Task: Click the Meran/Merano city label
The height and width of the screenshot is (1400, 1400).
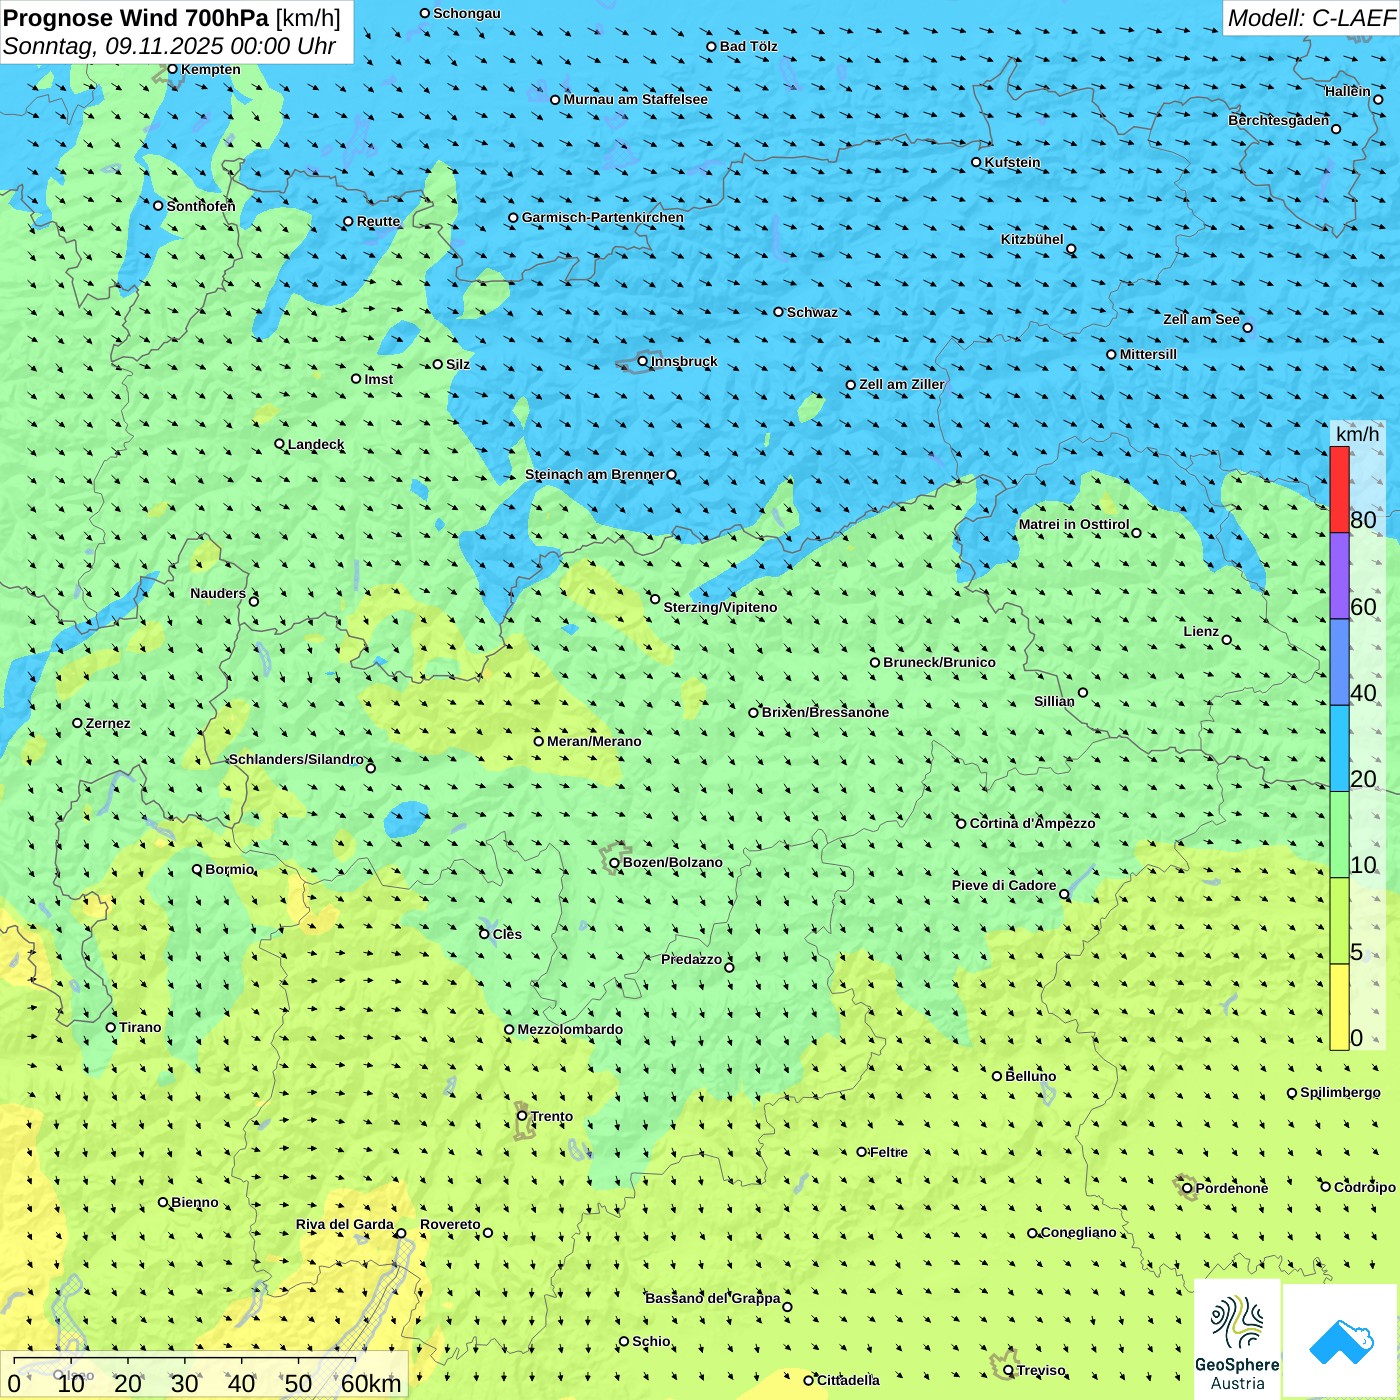Action: 594,741
